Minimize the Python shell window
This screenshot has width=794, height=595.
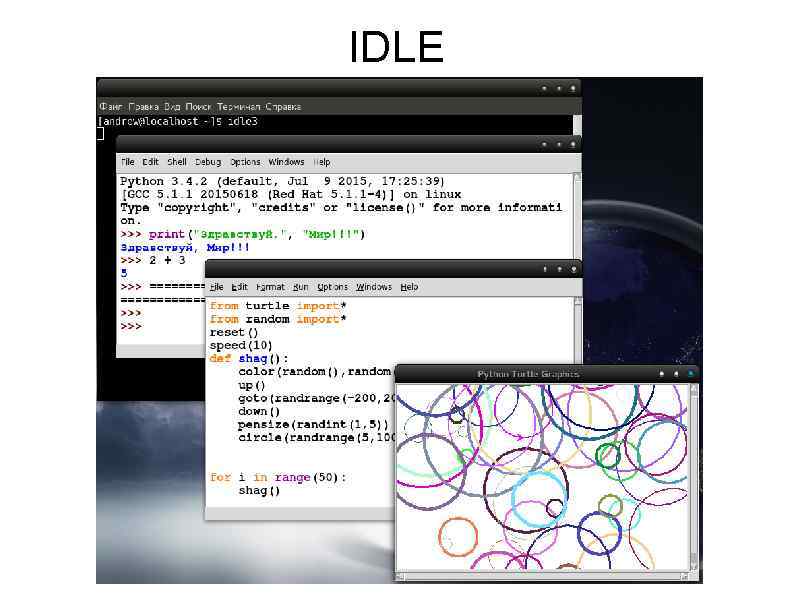[544, 144]
